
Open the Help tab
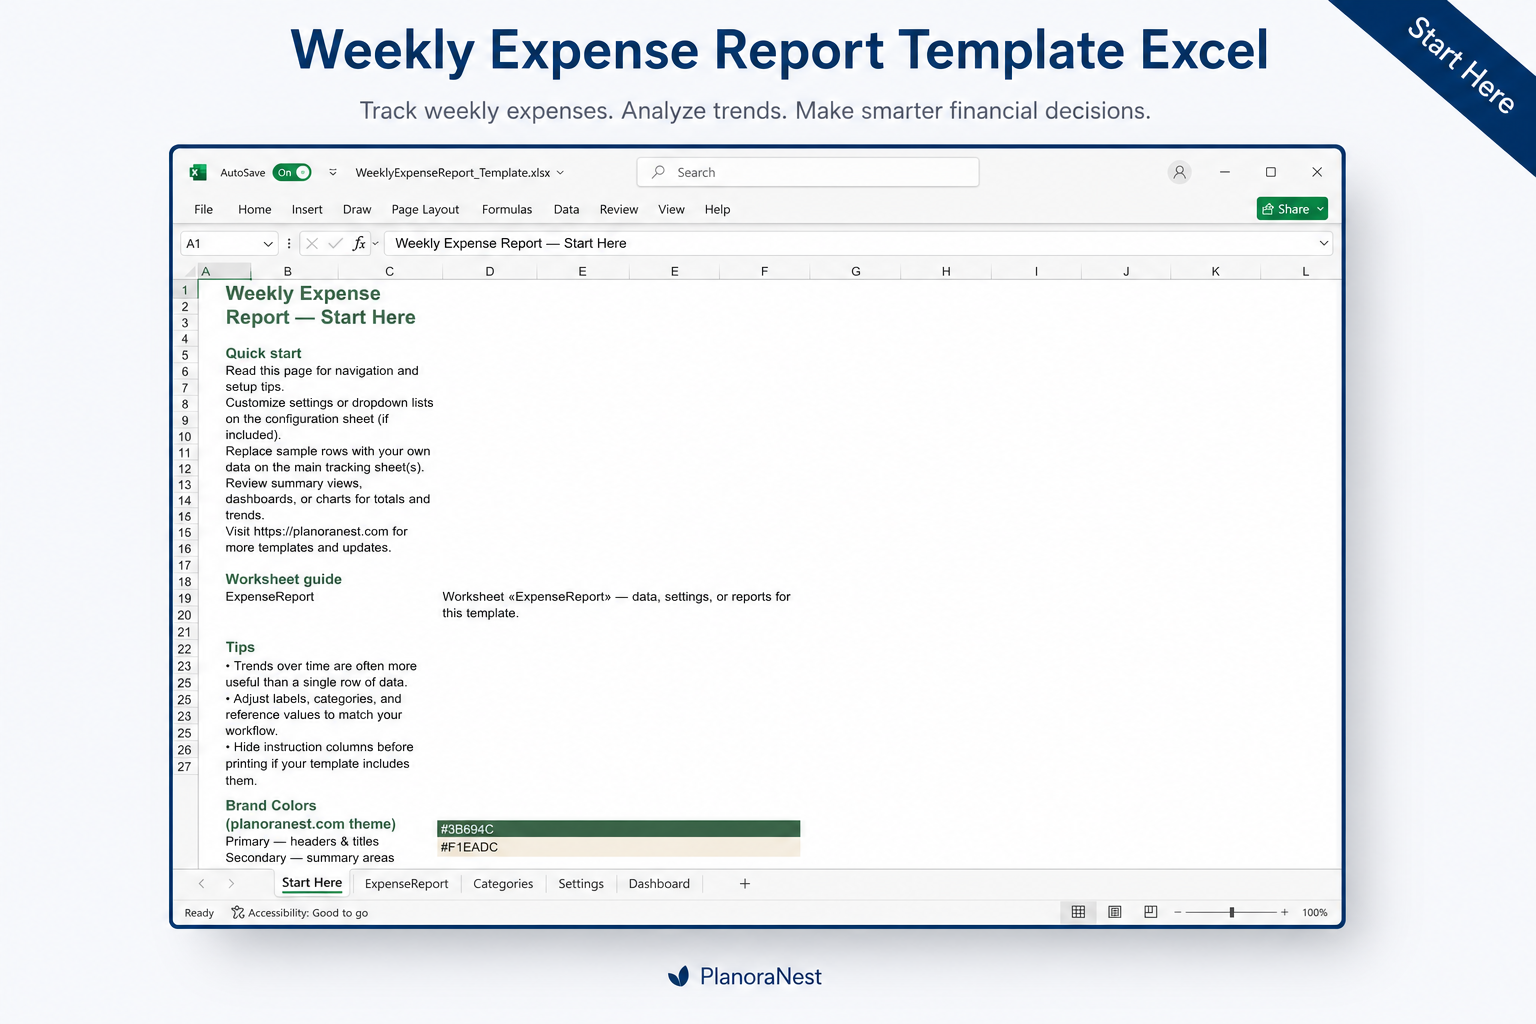point(717,209)
